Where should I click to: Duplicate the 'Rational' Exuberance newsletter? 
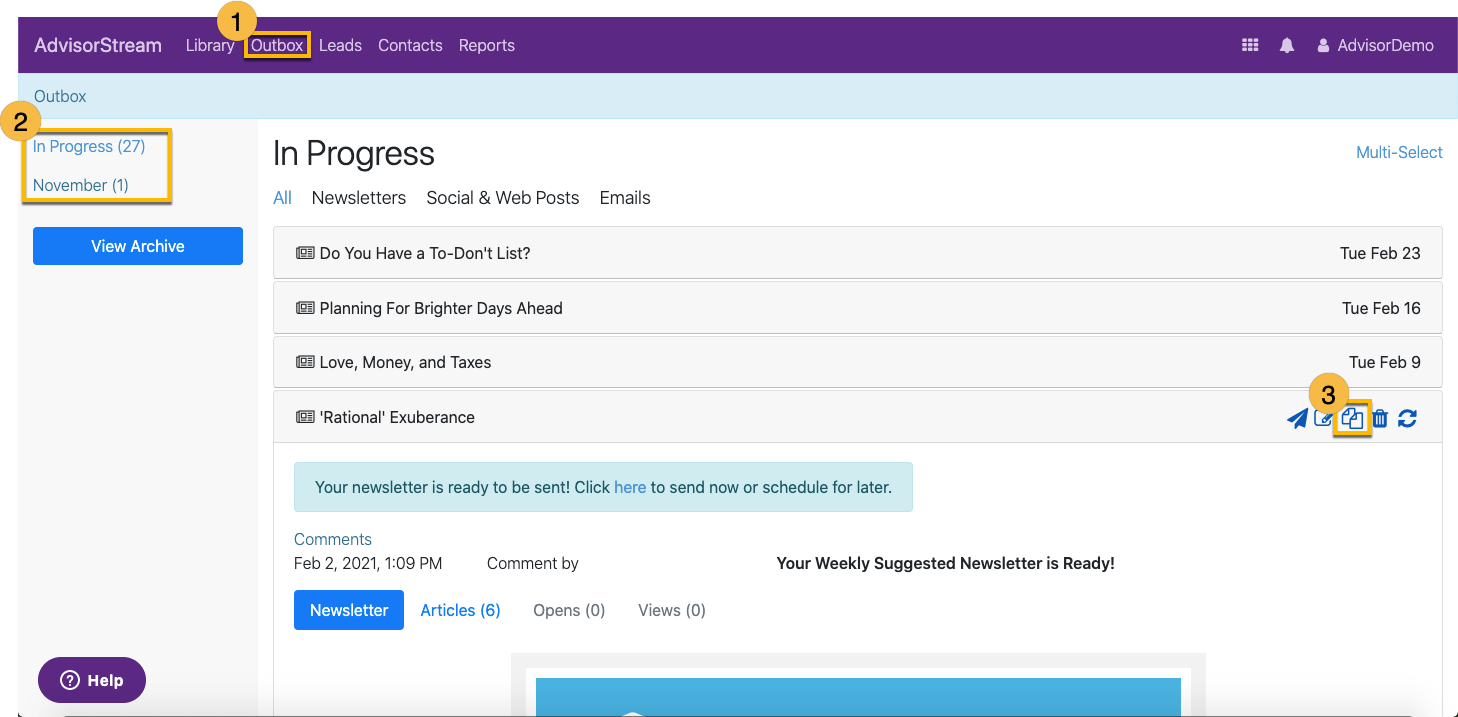click(x=1352, y=418)
